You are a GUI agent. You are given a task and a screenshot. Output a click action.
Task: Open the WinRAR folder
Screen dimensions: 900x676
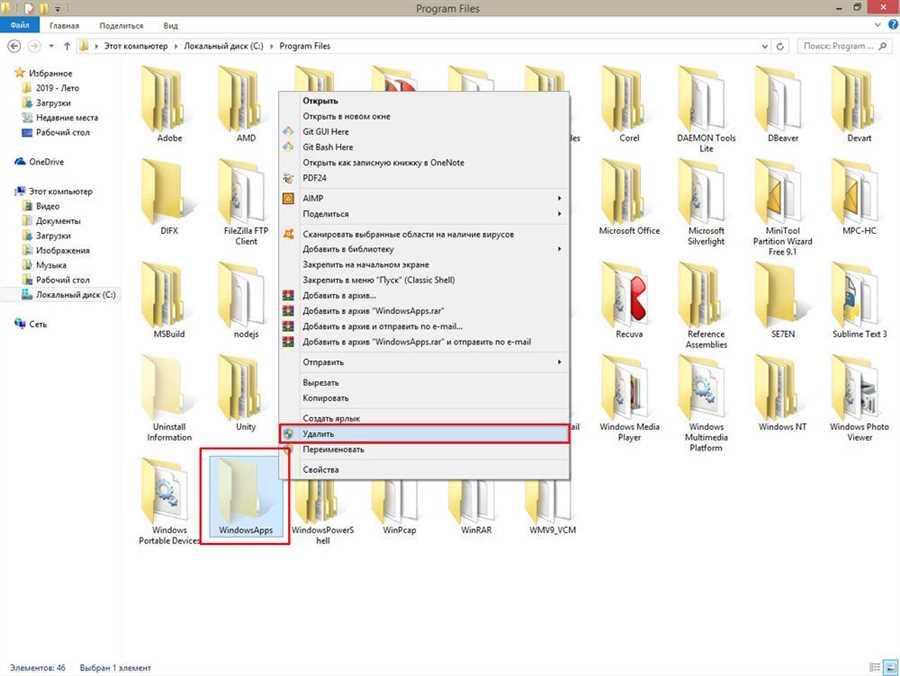point(476,508)
